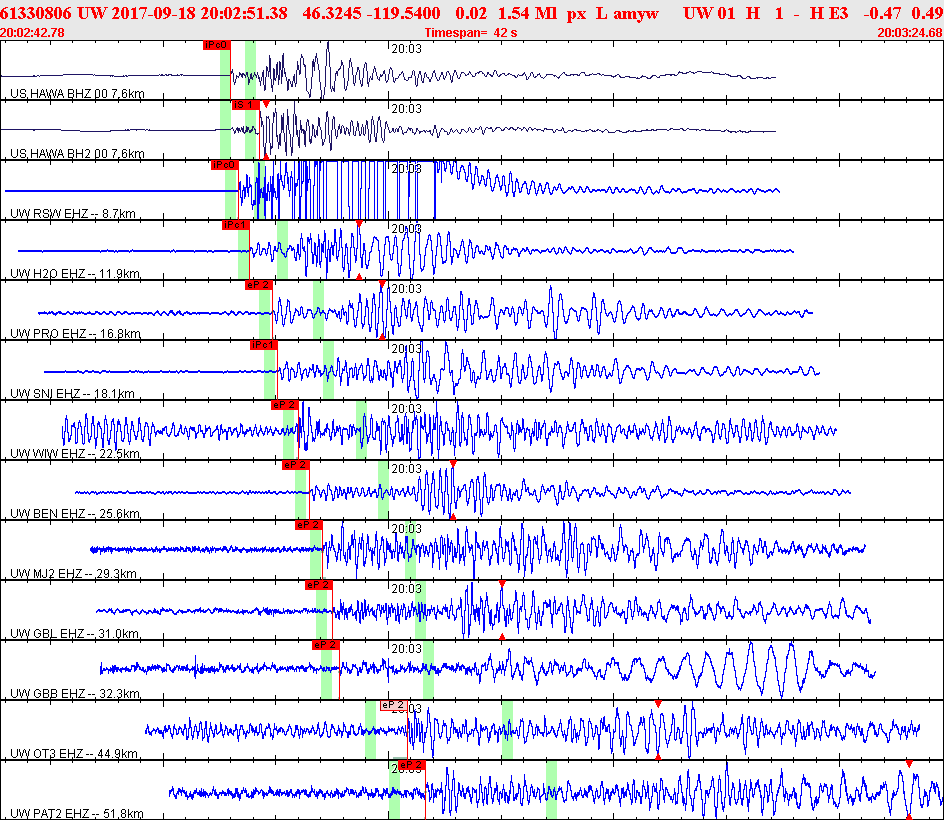Click the Timespan= 42 s label
The width and height of the screenshot is (944, 820).
pos(471,33)
